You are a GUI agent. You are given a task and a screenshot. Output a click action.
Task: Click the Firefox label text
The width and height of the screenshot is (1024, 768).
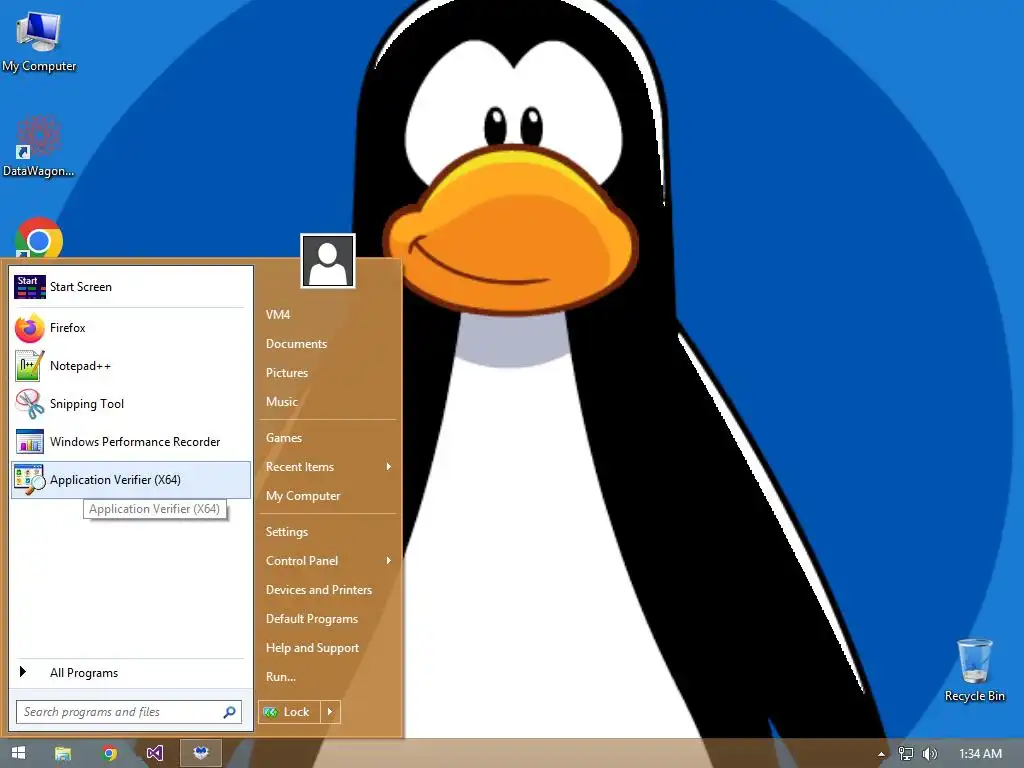tap(68, 328)
